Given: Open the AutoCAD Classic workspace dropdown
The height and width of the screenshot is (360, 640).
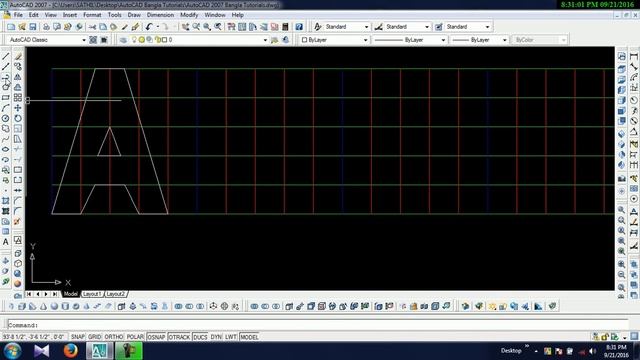Looking at the screenshot, I should [x=84, y=40].
